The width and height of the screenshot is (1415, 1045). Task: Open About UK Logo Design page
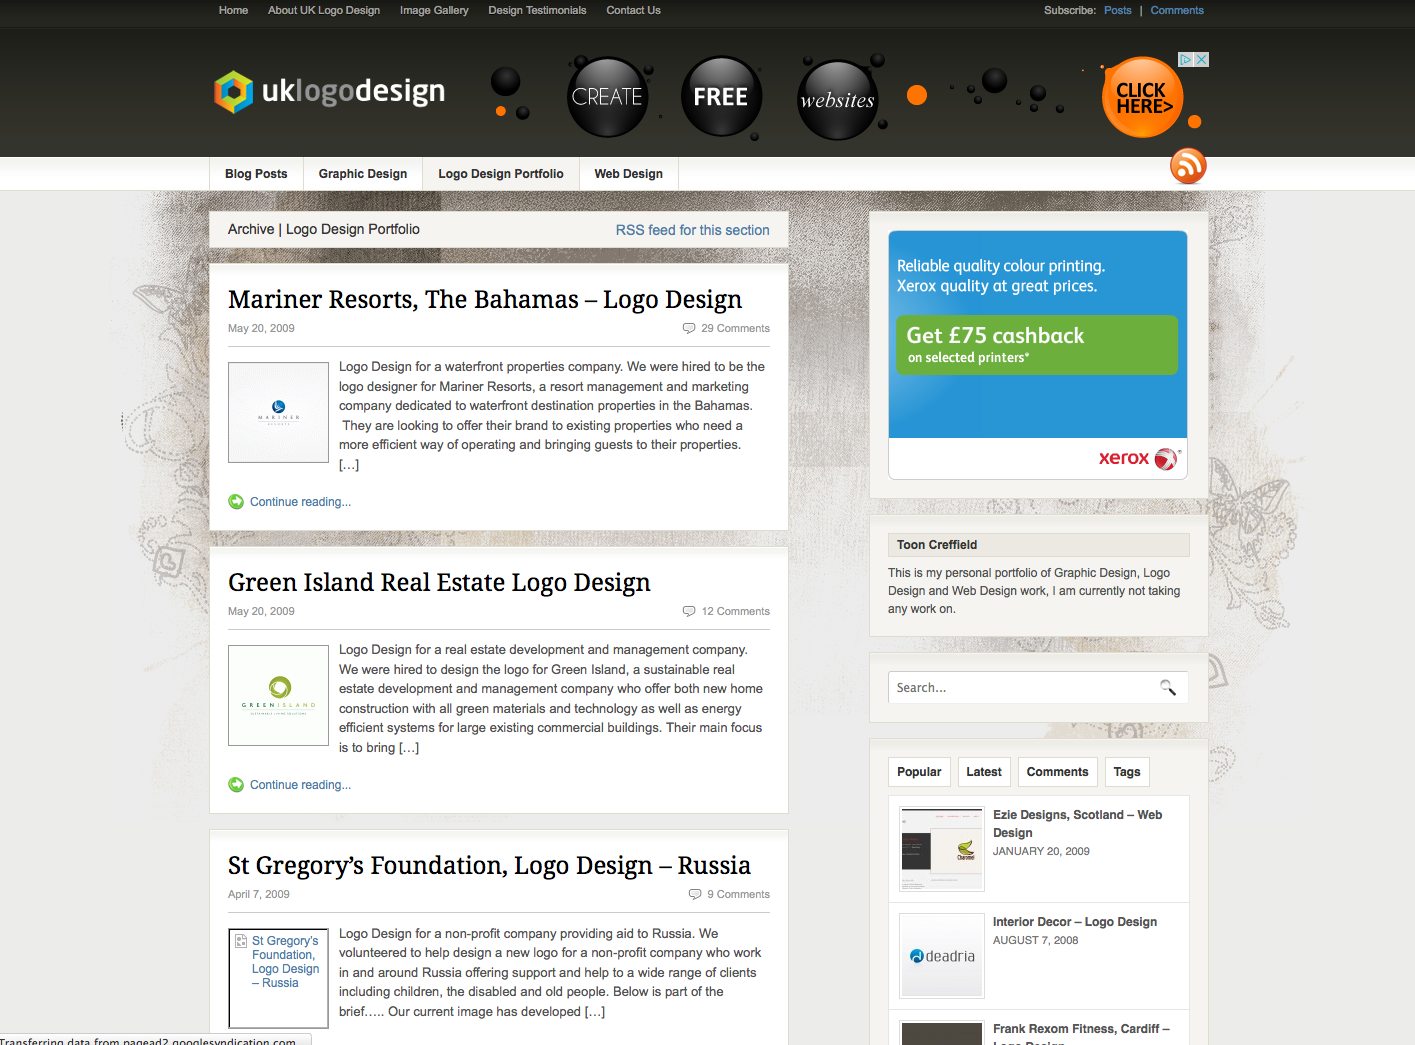tap(324, 10)
